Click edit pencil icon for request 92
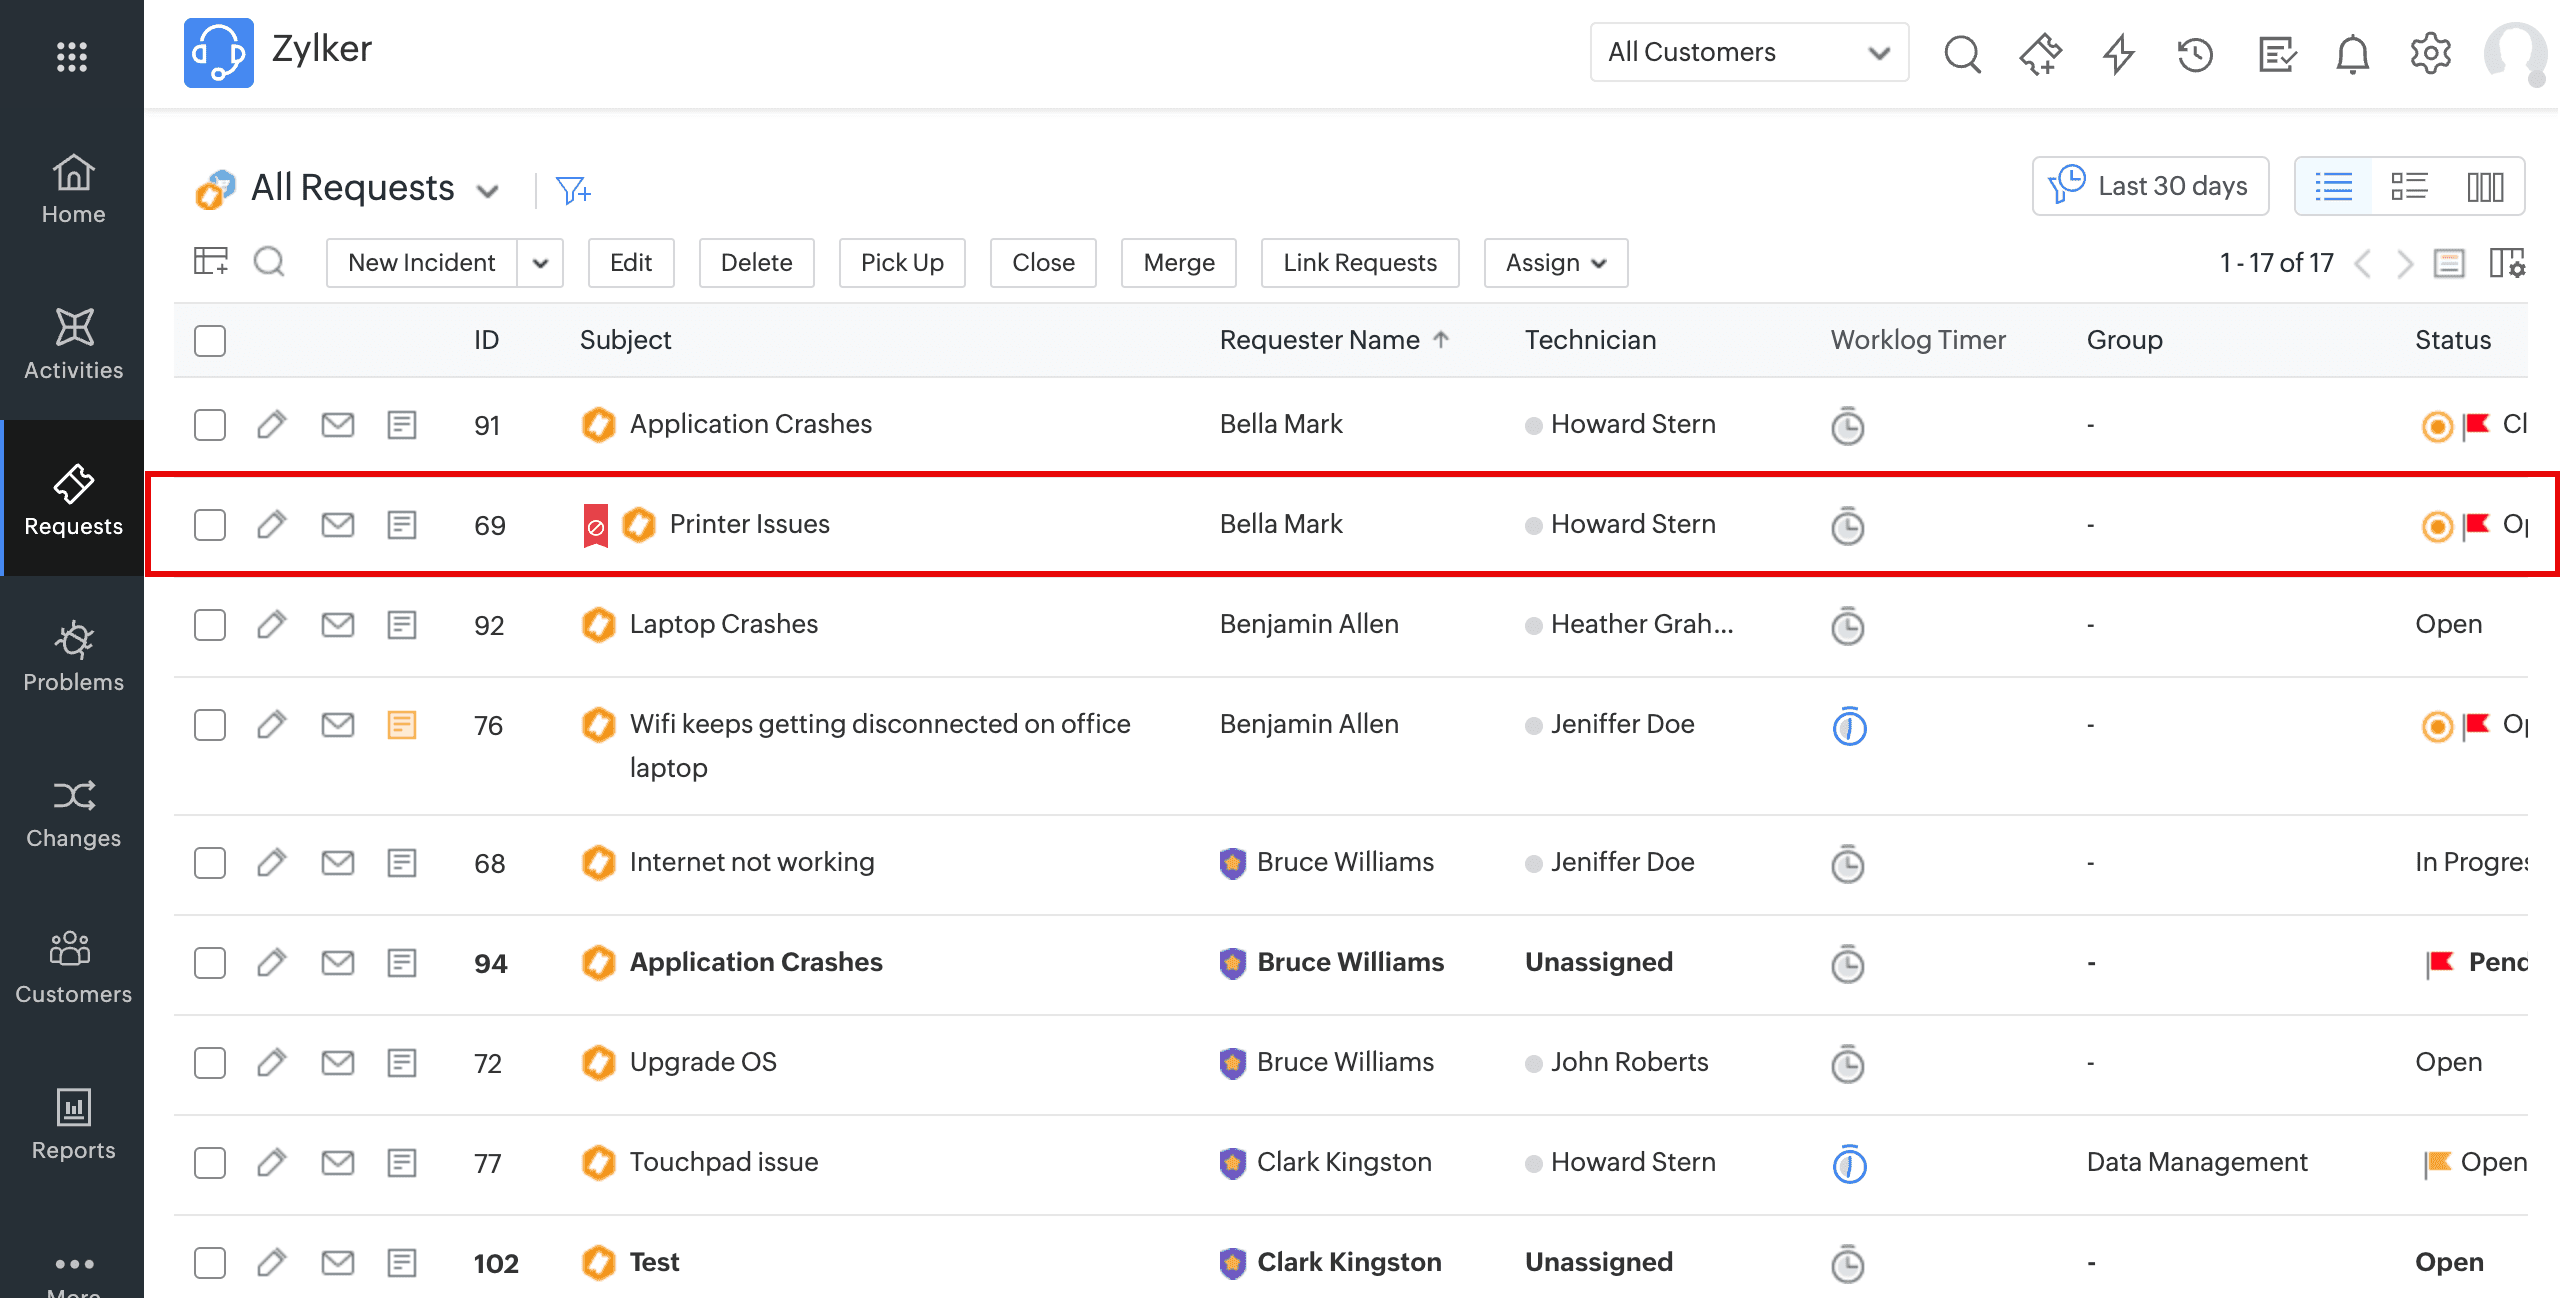This screenshot has height=1298, width=2560. coord(271,625)
